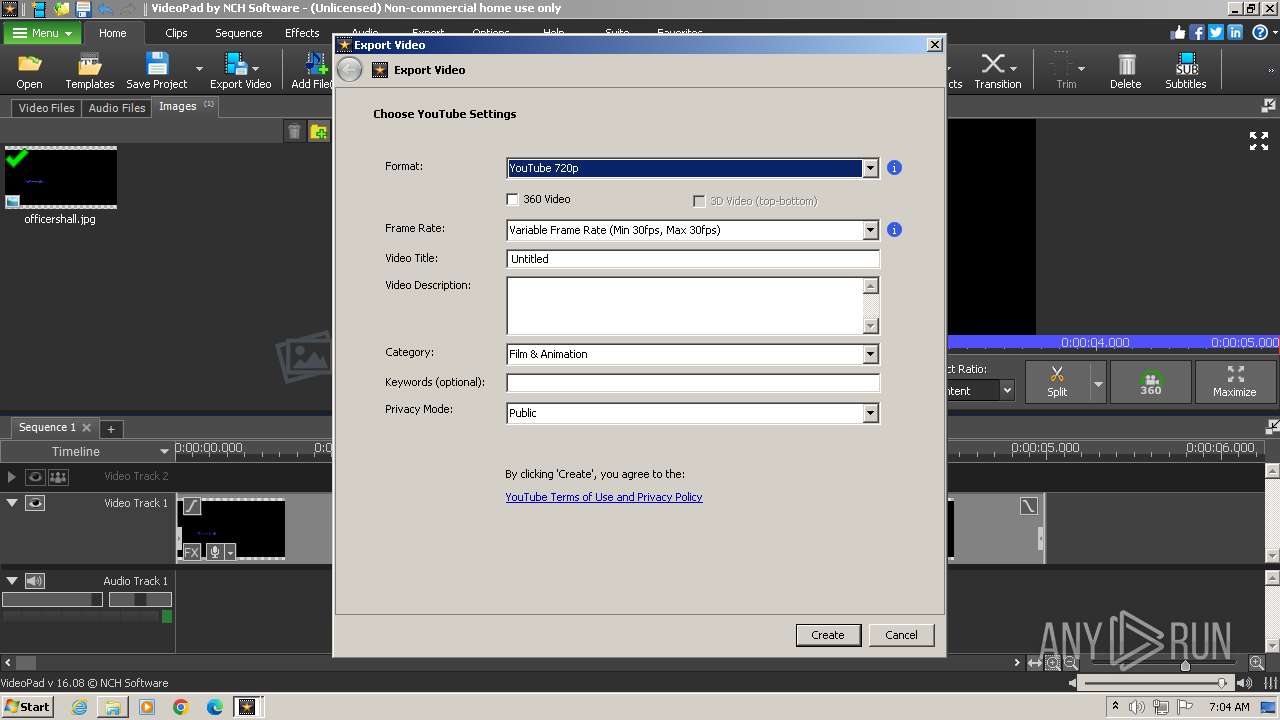1280x720 pixels.
Task: Click the Facebook share icon
Action: (x=1197, y=32)
